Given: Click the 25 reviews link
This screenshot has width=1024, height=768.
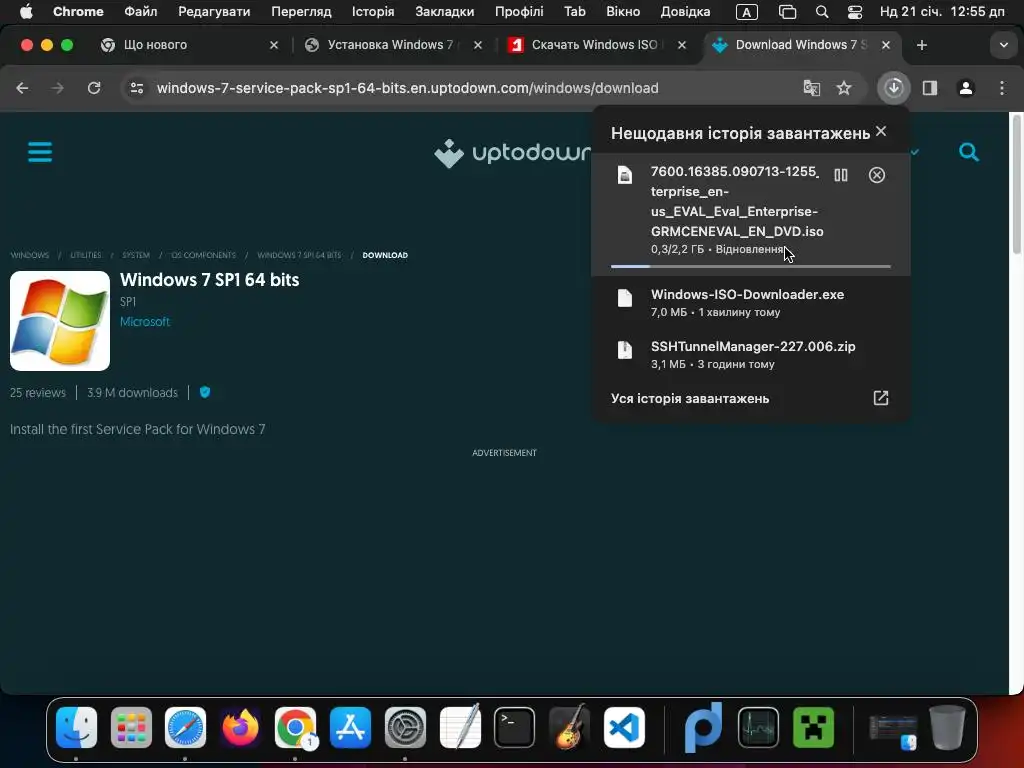Looking at the screenshot, I should click(38, 392).
